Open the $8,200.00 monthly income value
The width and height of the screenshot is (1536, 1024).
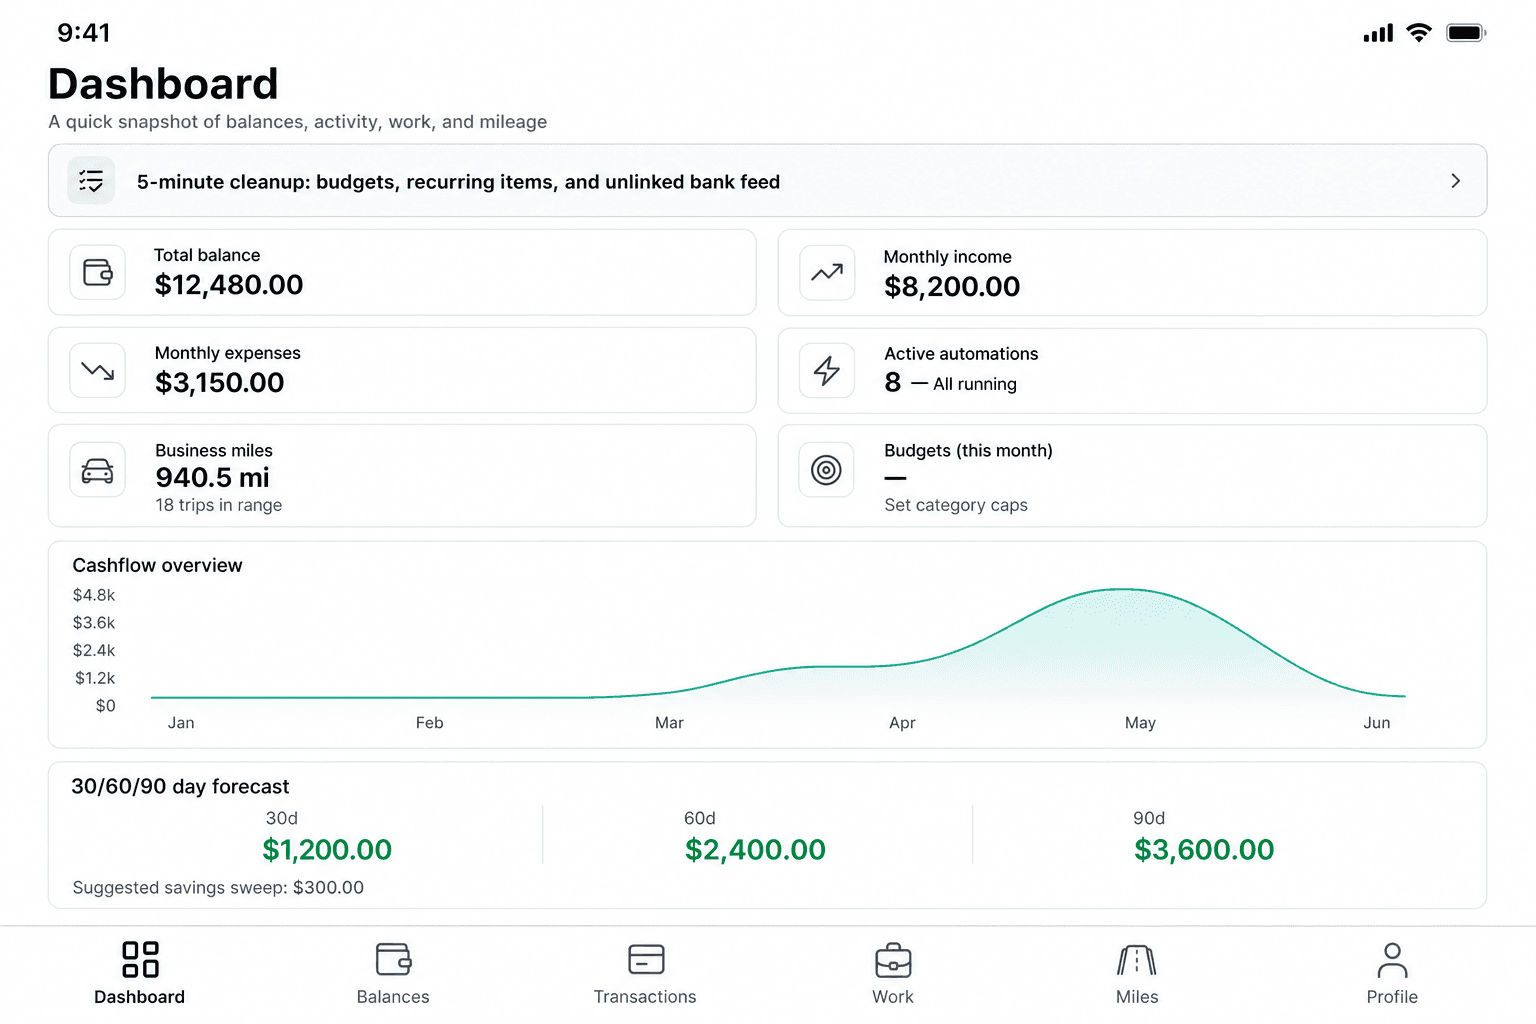(952, 287)
